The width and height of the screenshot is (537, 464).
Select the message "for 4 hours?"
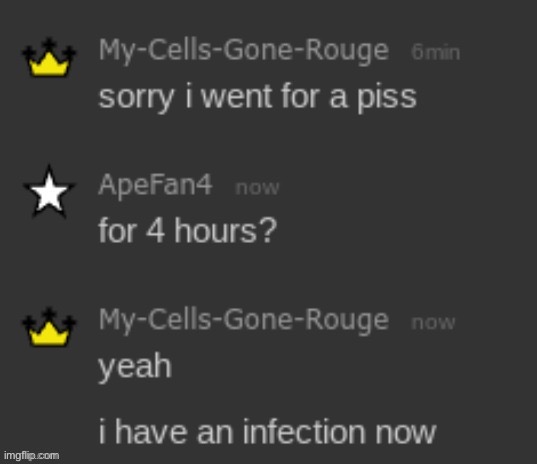click(x=187, y=231)
